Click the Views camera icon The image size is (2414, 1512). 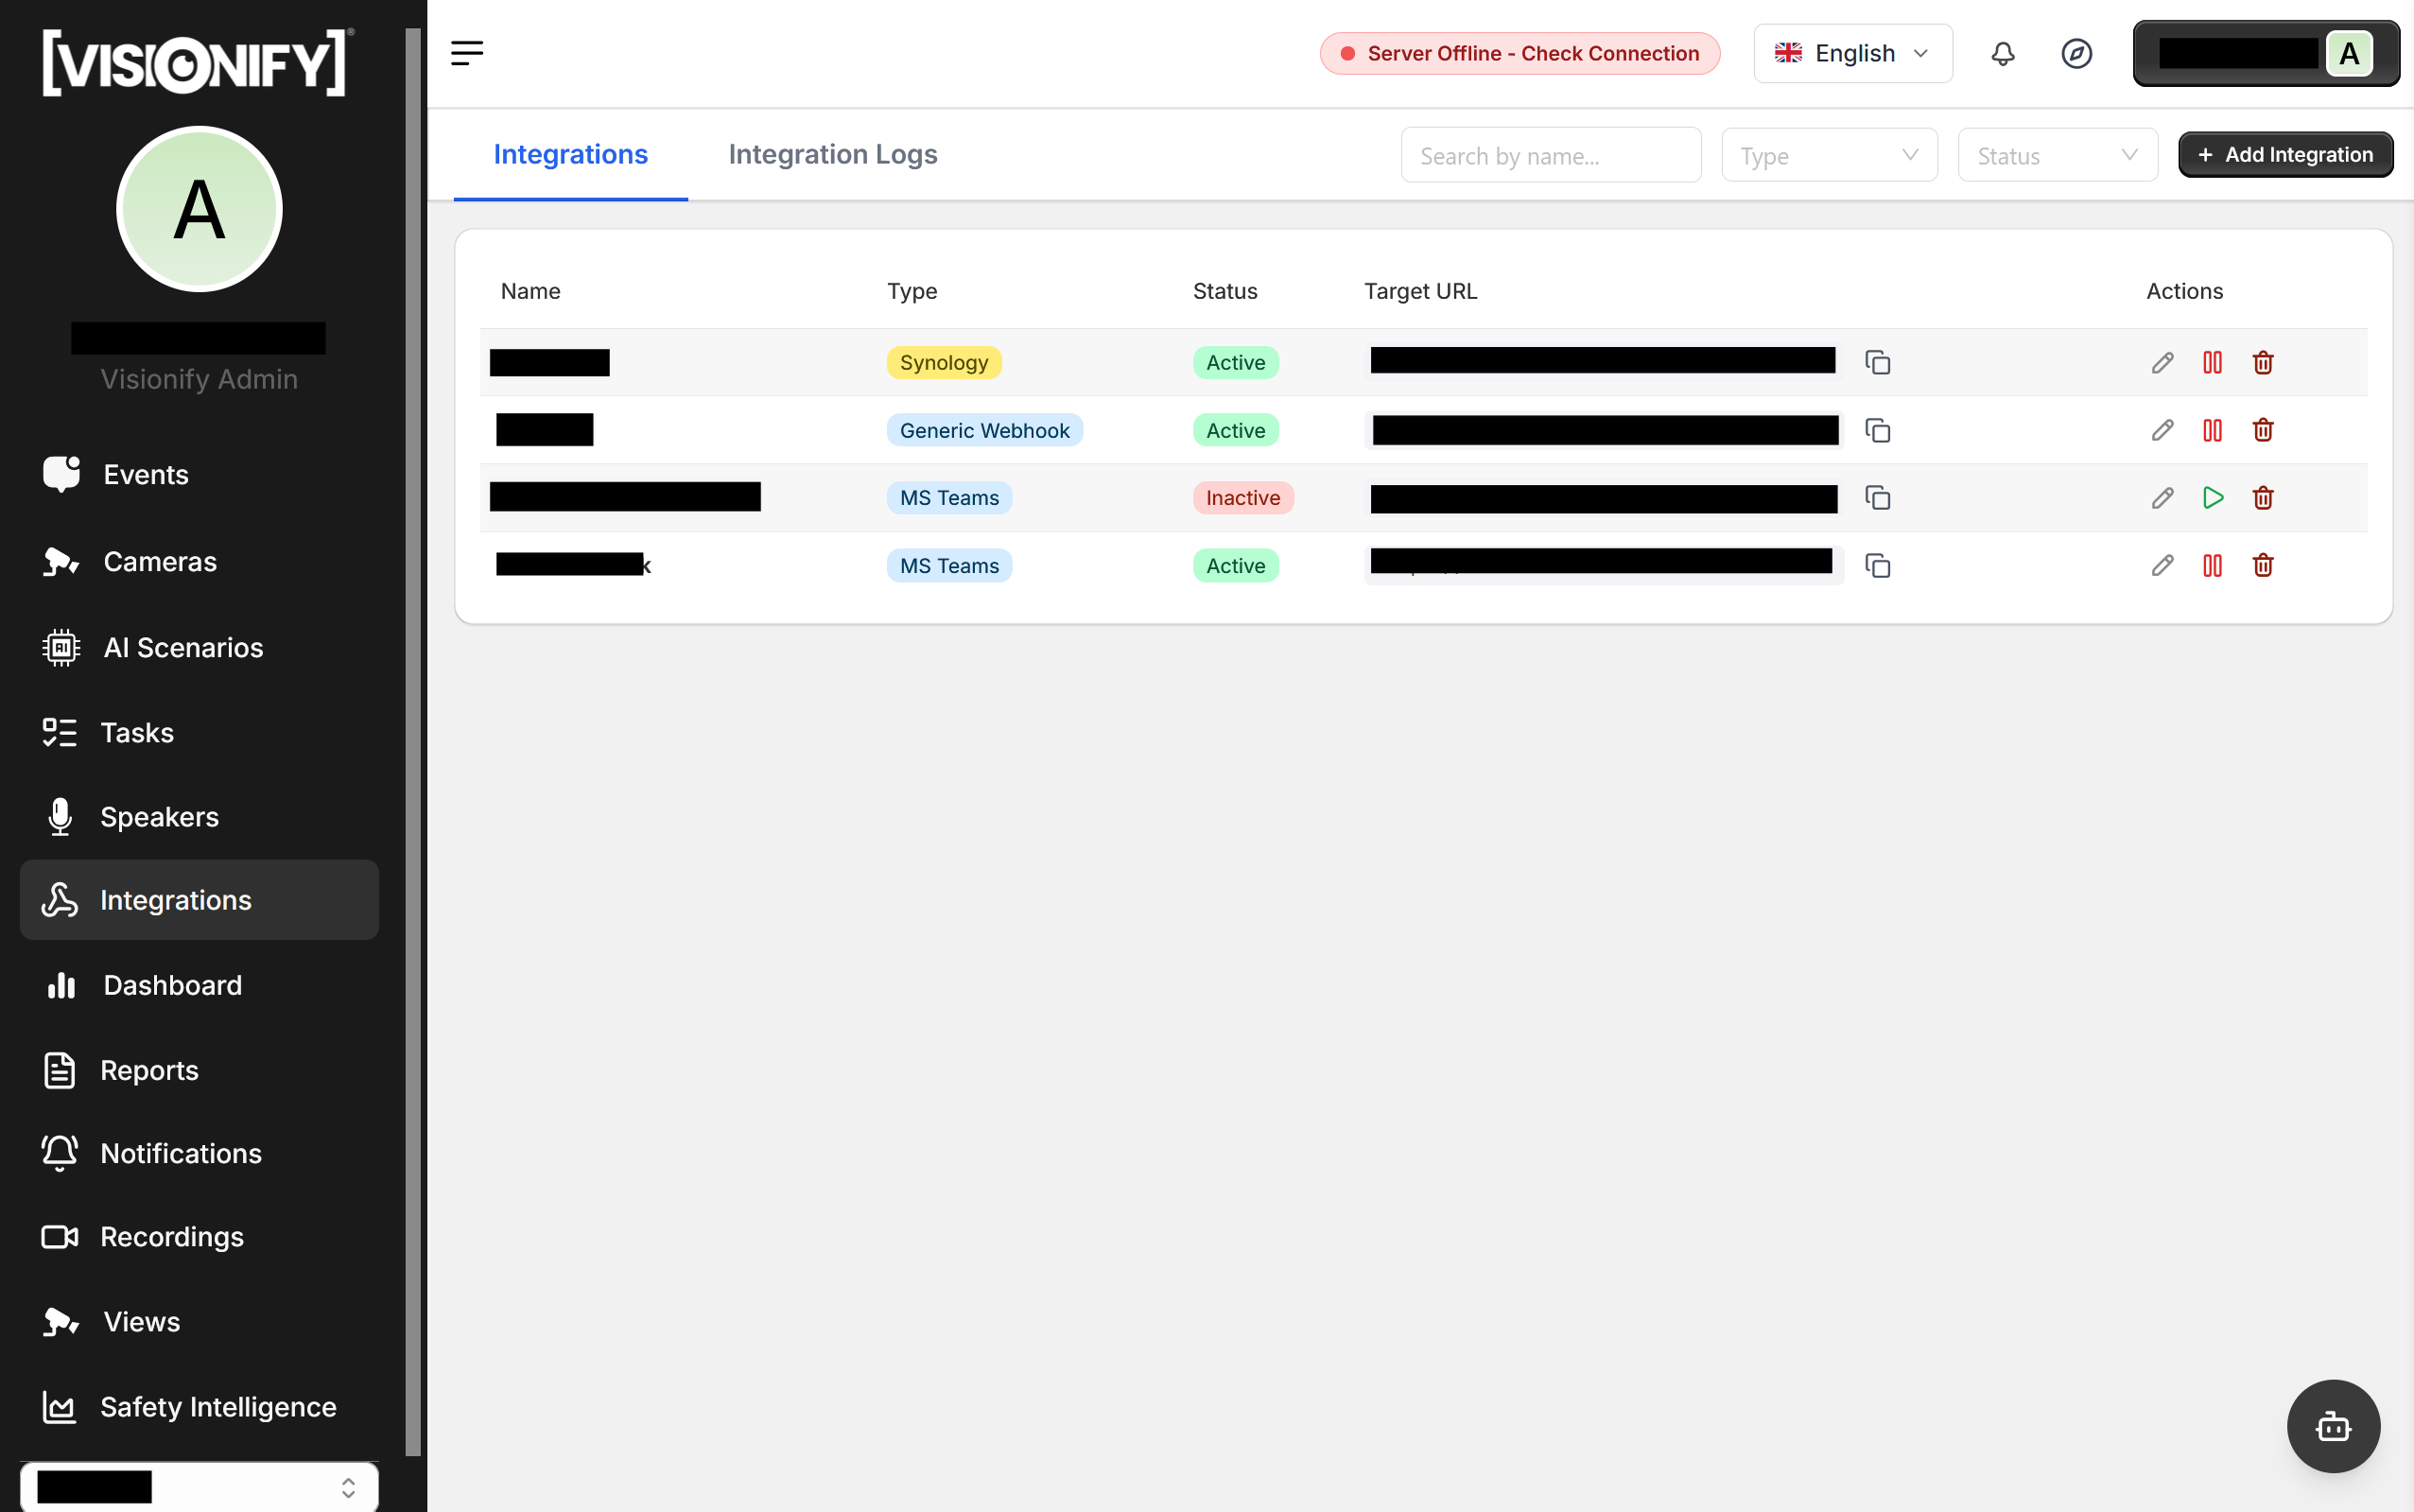tap(61, 1321)
